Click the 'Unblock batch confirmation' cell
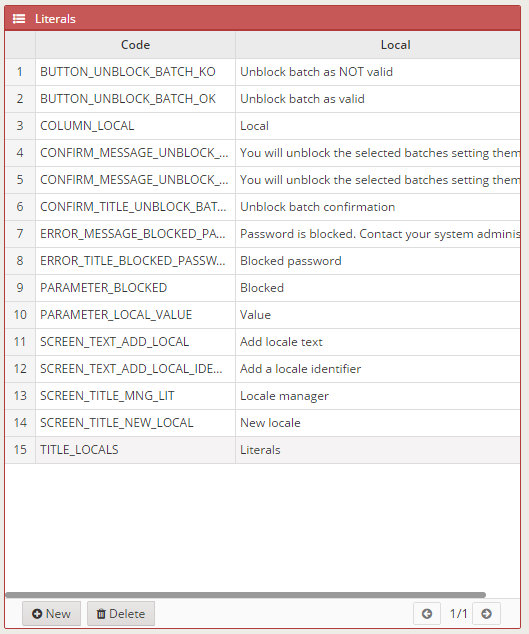Screen dimensions: 529x634 tap(378, 207)
